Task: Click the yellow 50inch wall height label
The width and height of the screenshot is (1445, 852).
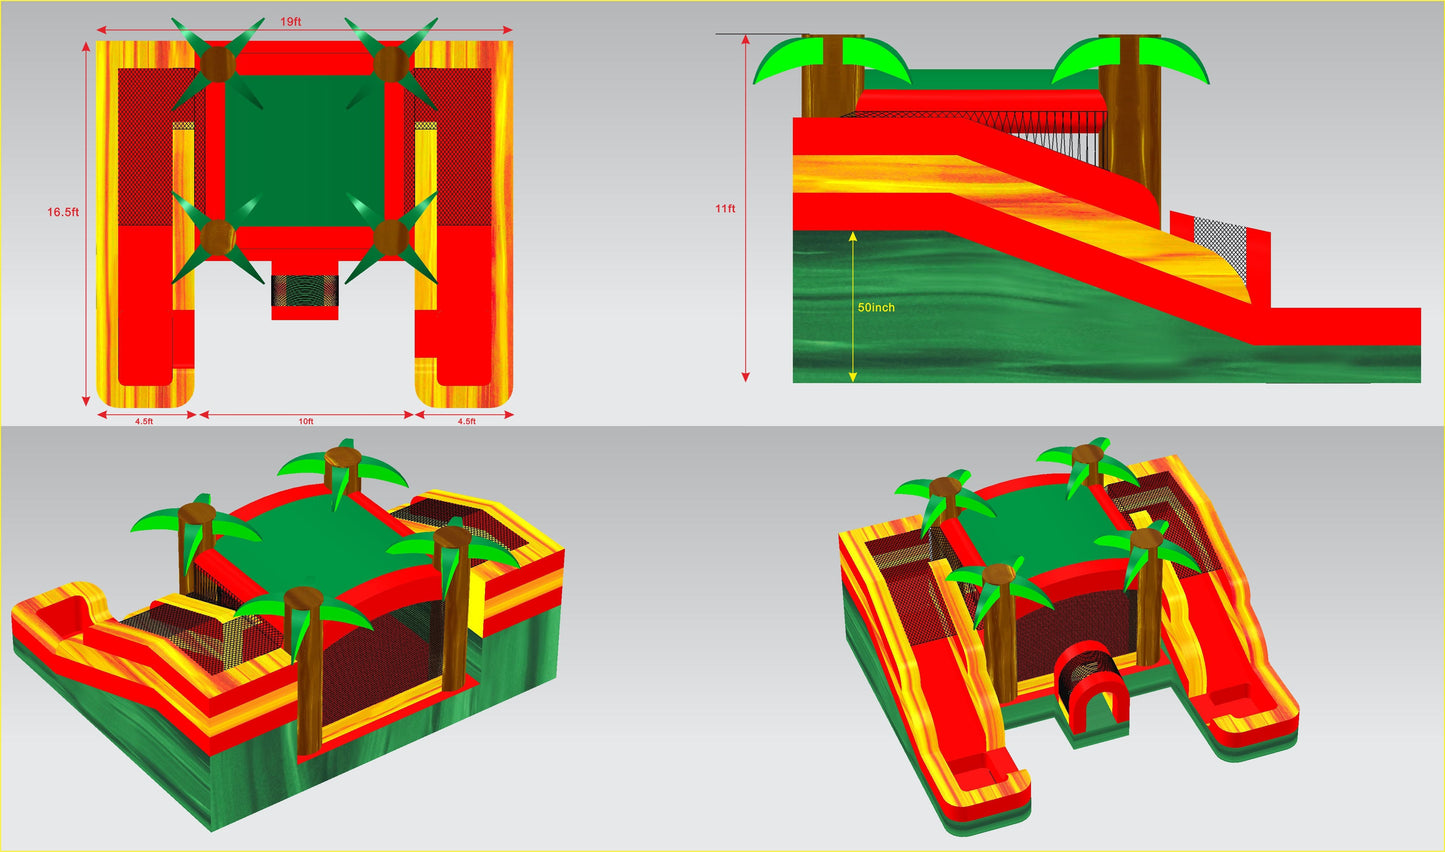Action: click(x=876, y=307)
